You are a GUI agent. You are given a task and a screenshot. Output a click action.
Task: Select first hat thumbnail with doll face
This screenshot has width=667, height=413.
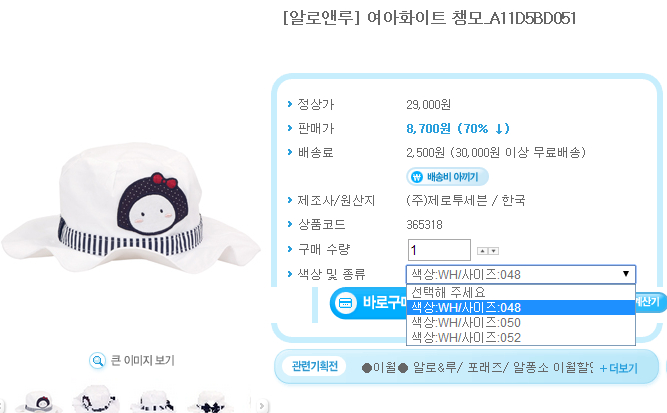tap(39, 402)
